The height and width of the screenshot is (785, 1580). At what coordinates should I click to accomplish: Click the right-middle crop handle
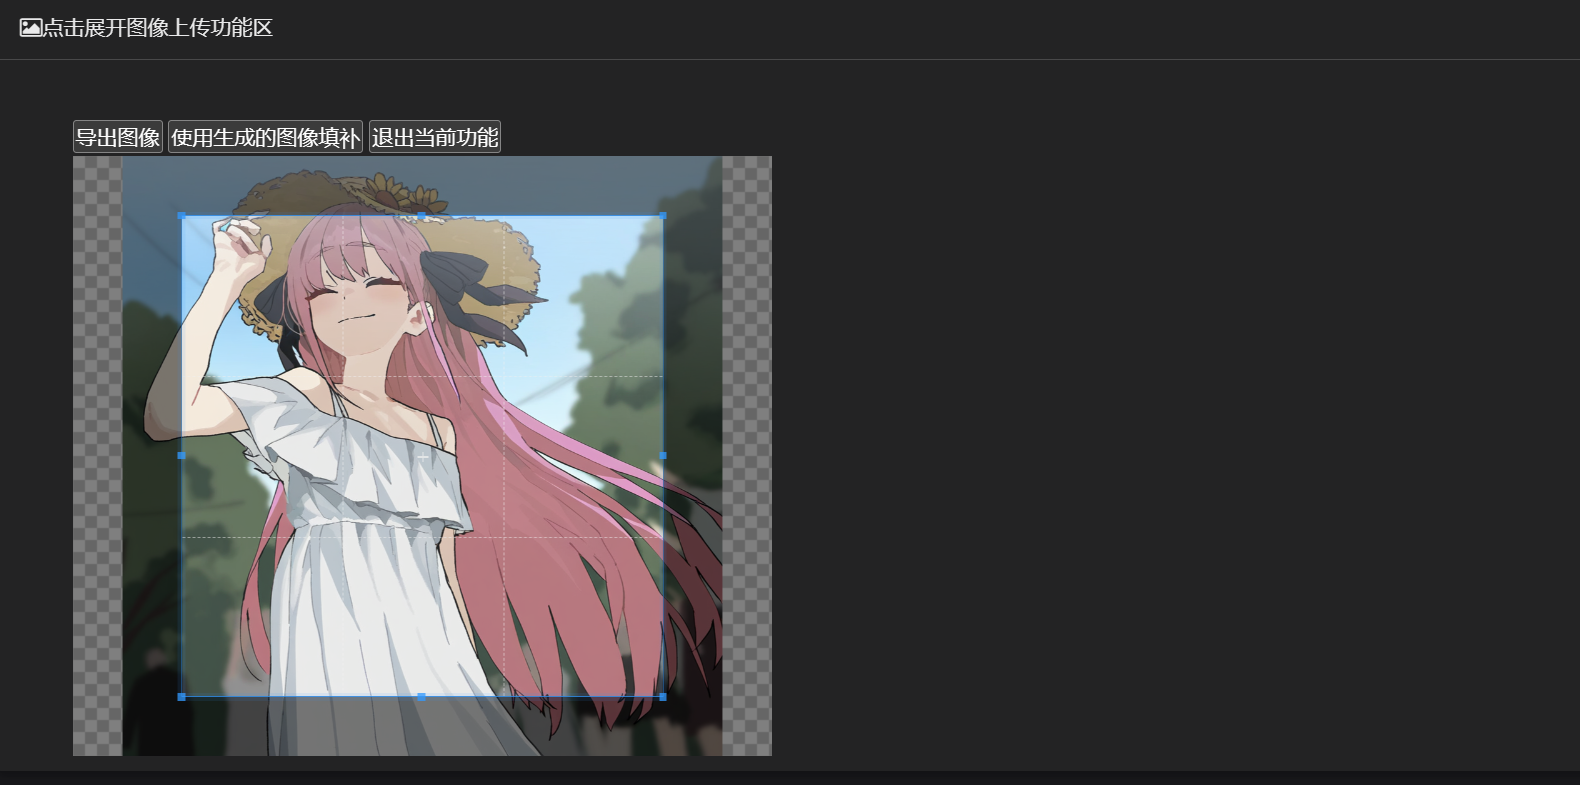662,456
